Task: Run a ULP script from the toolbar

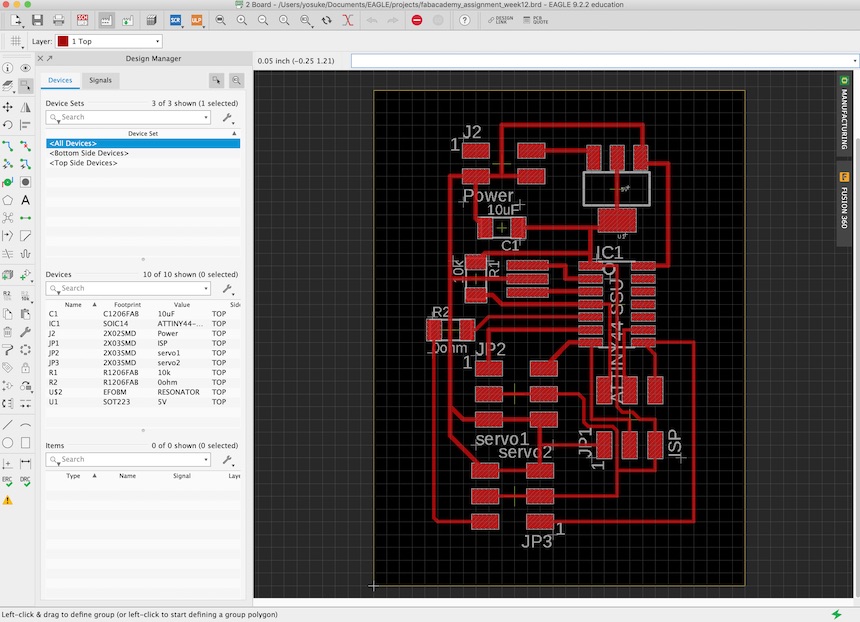Action: tap(197, 20)
